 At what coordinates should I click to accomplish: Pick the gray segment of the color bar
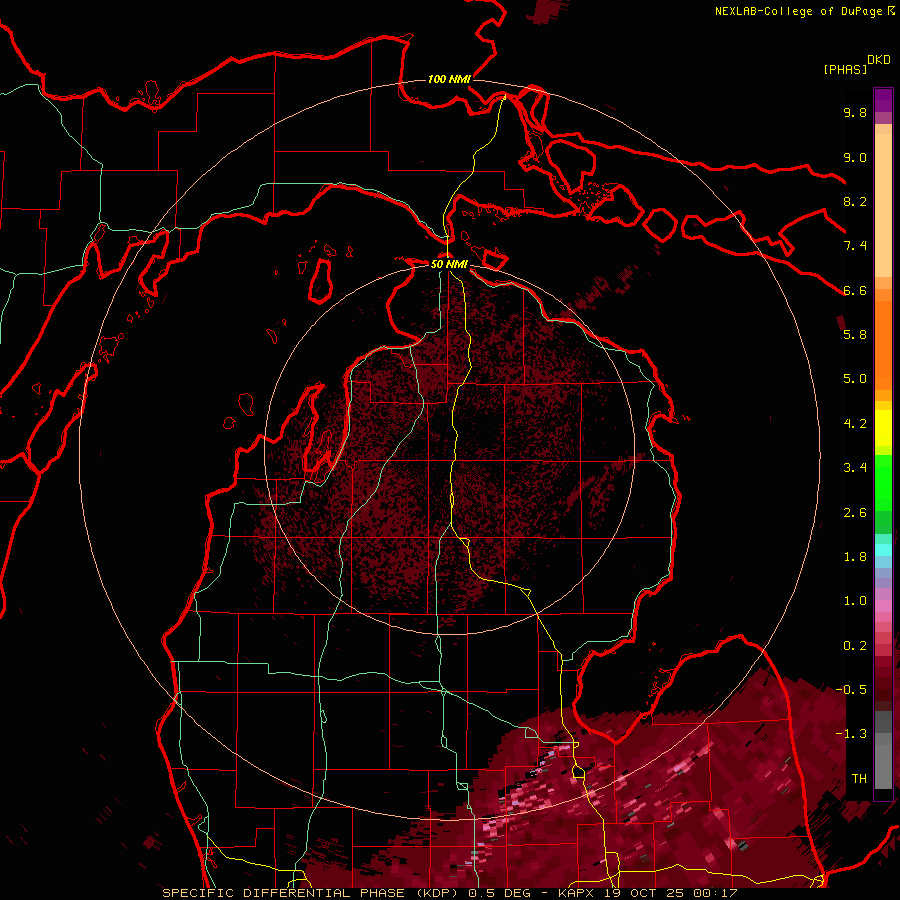(x=883, y=749)
